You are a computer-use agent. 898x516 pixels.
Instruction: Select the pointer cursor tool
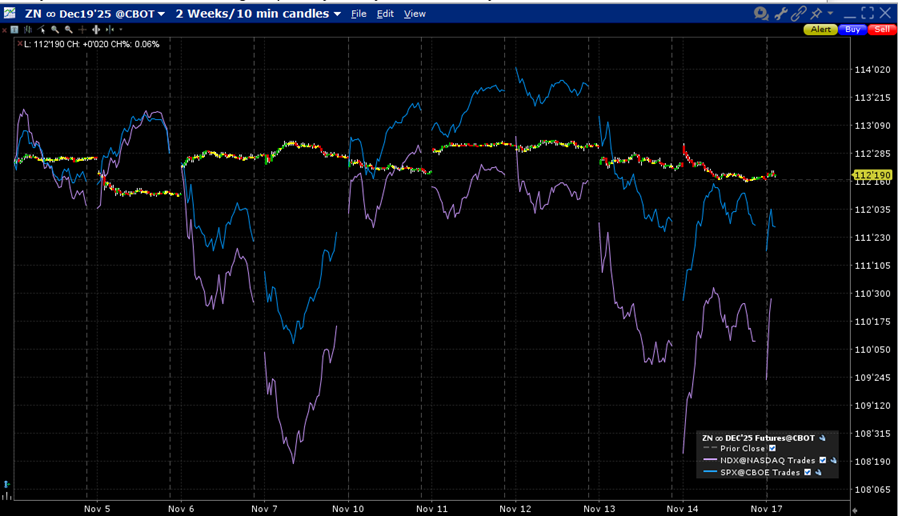[x=41, y=30]
